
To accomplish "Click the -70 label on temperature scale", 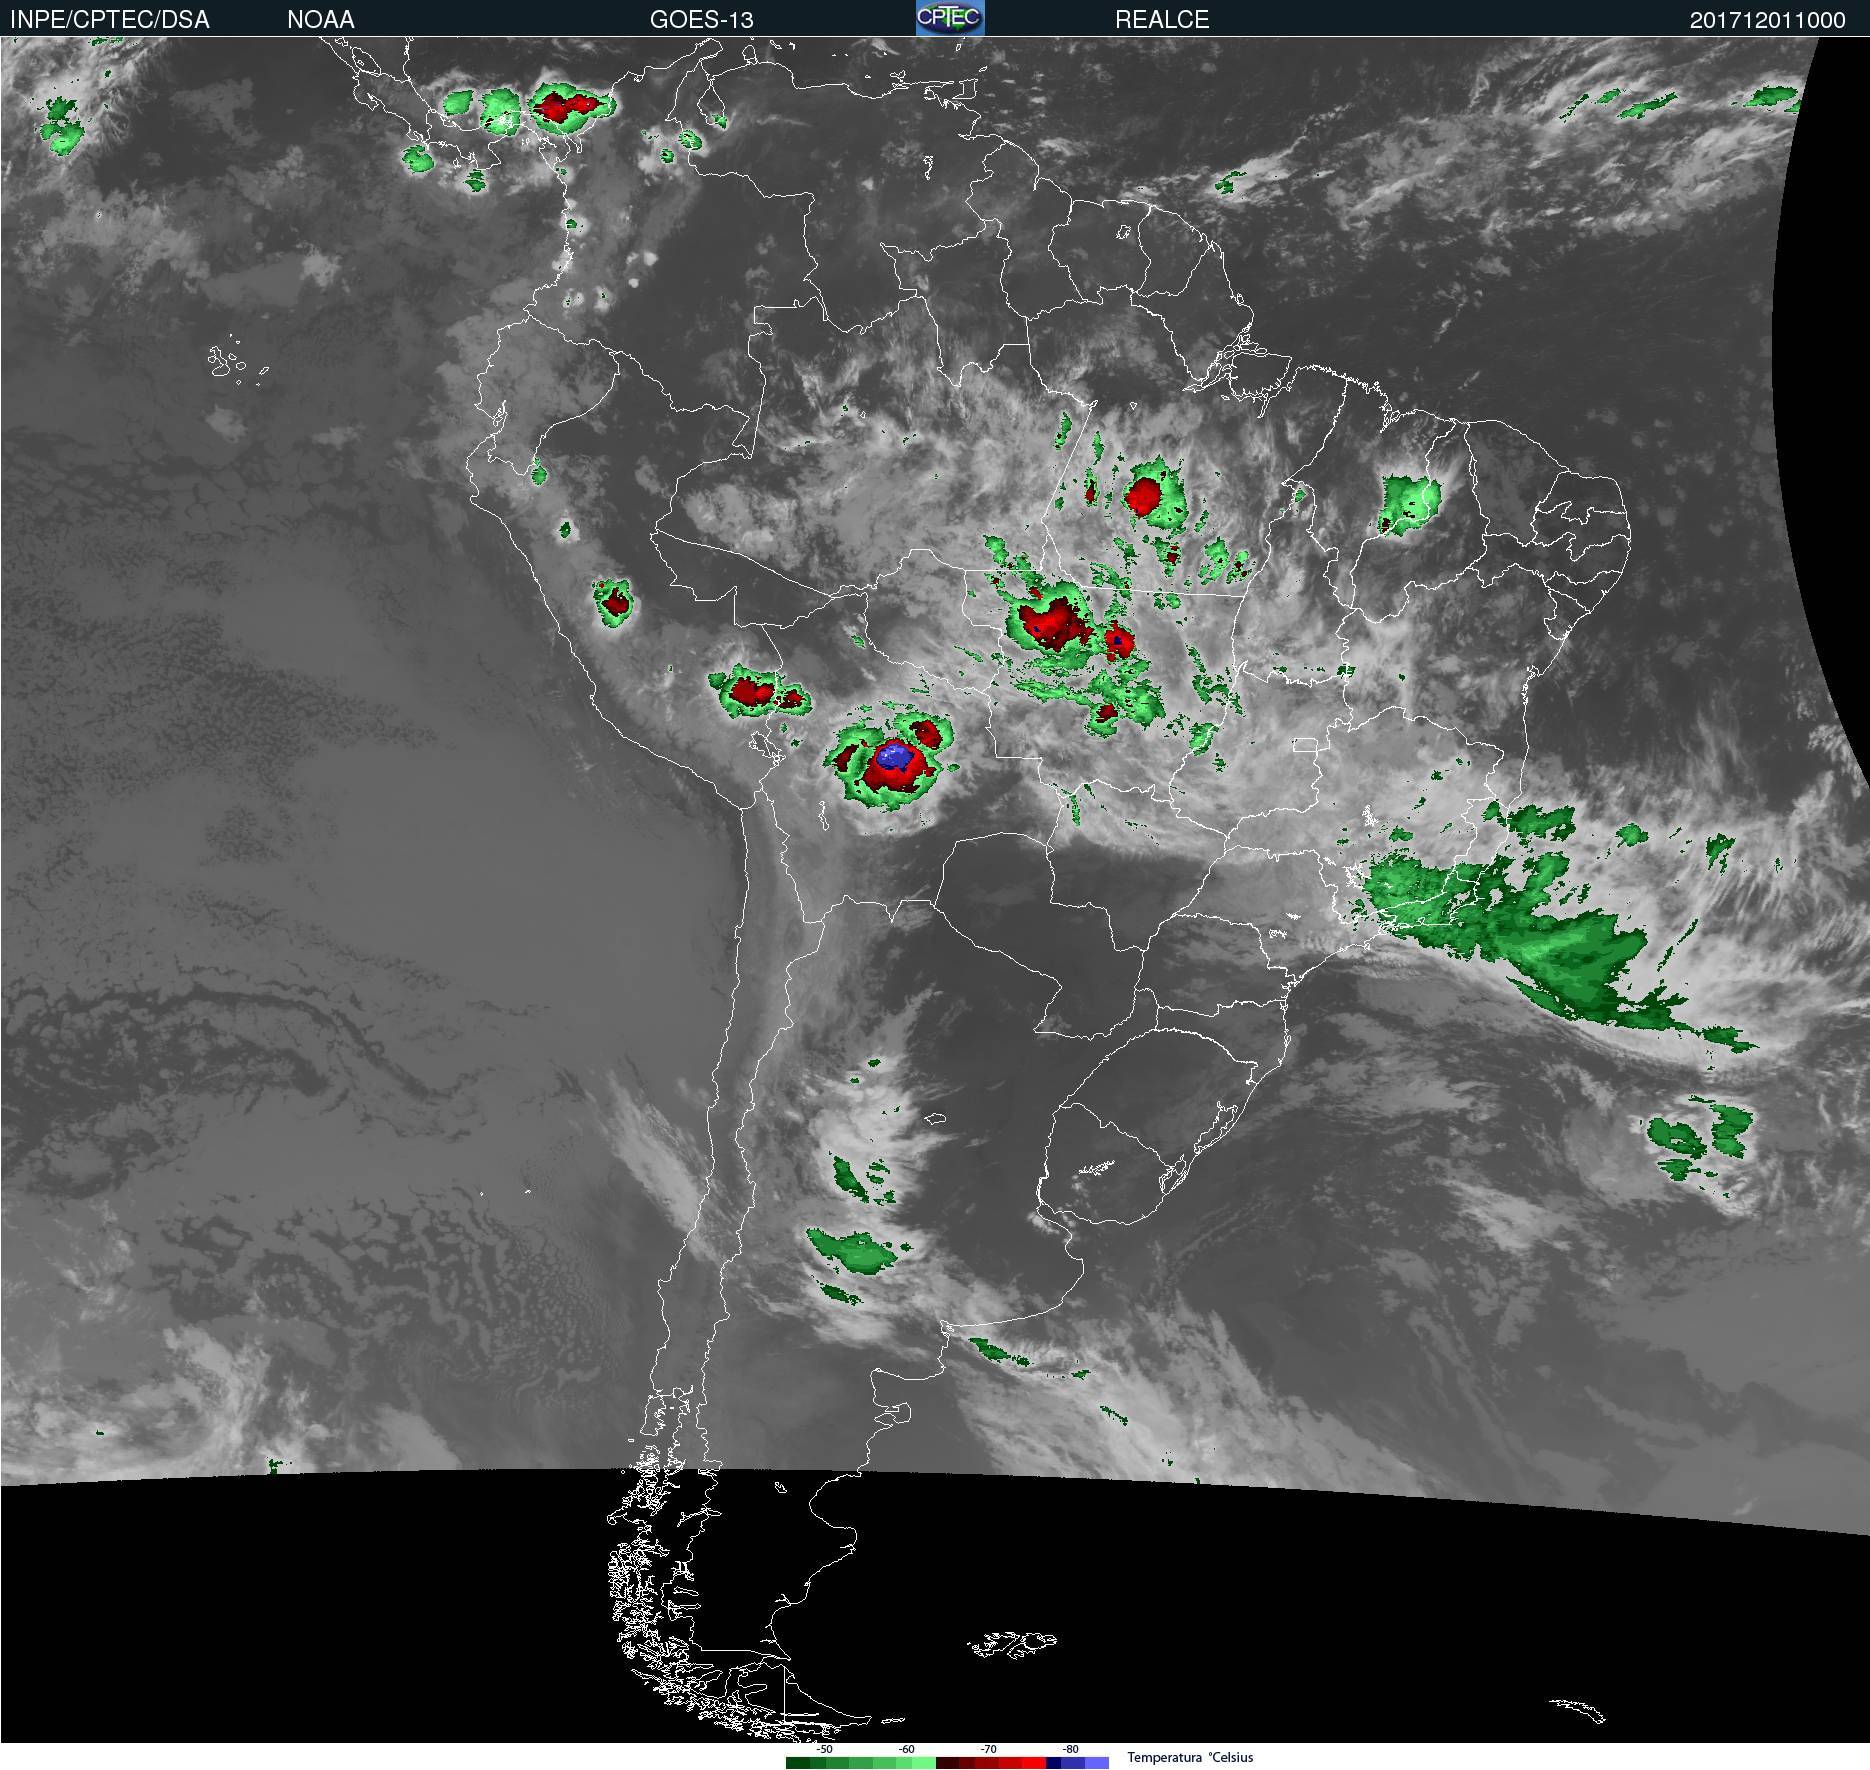I will pos(988,1750).
